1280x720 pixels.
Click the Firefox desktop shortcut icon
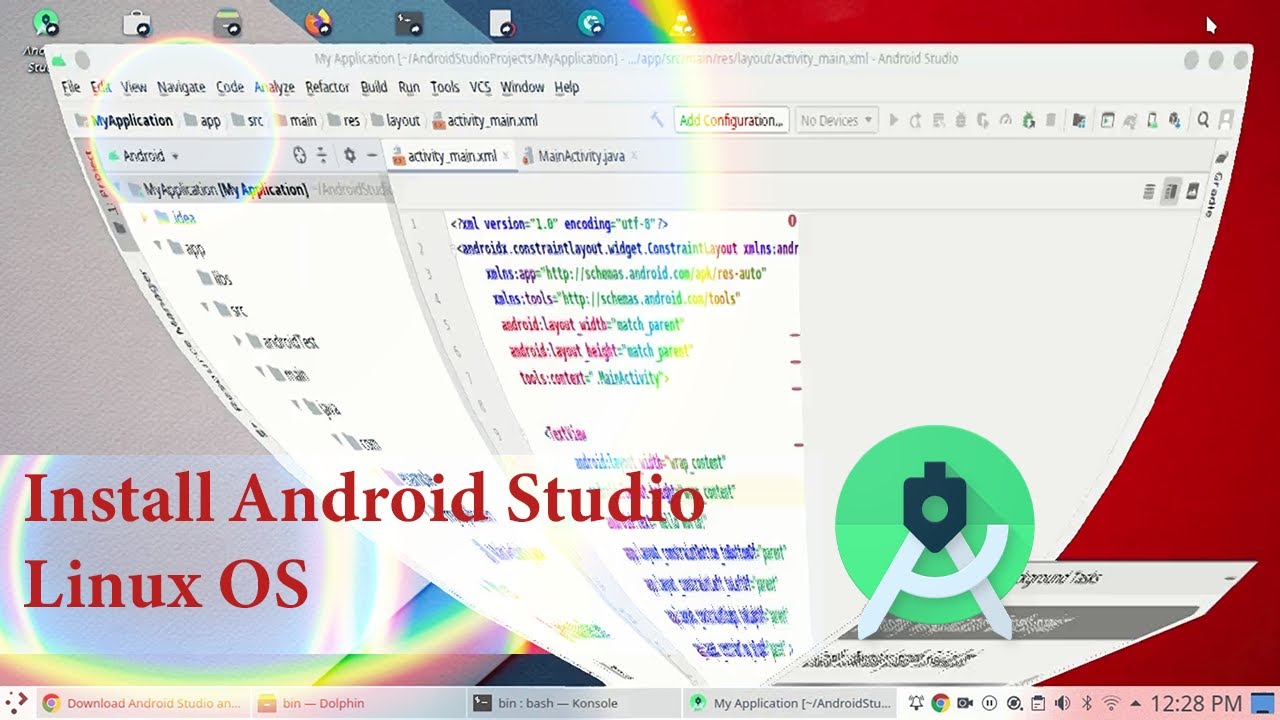click(x=318, y=22)
